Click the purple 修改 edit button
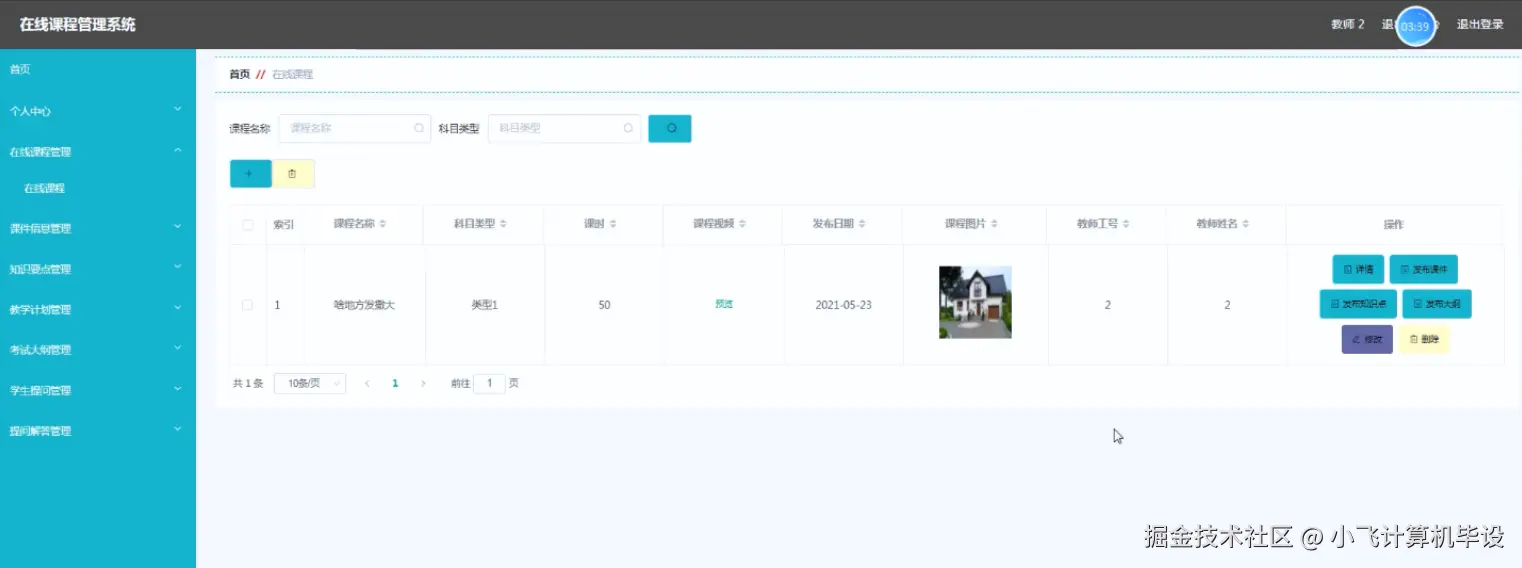The height and width of the screenshot is (568, 1522). [x=1367, y=339]
